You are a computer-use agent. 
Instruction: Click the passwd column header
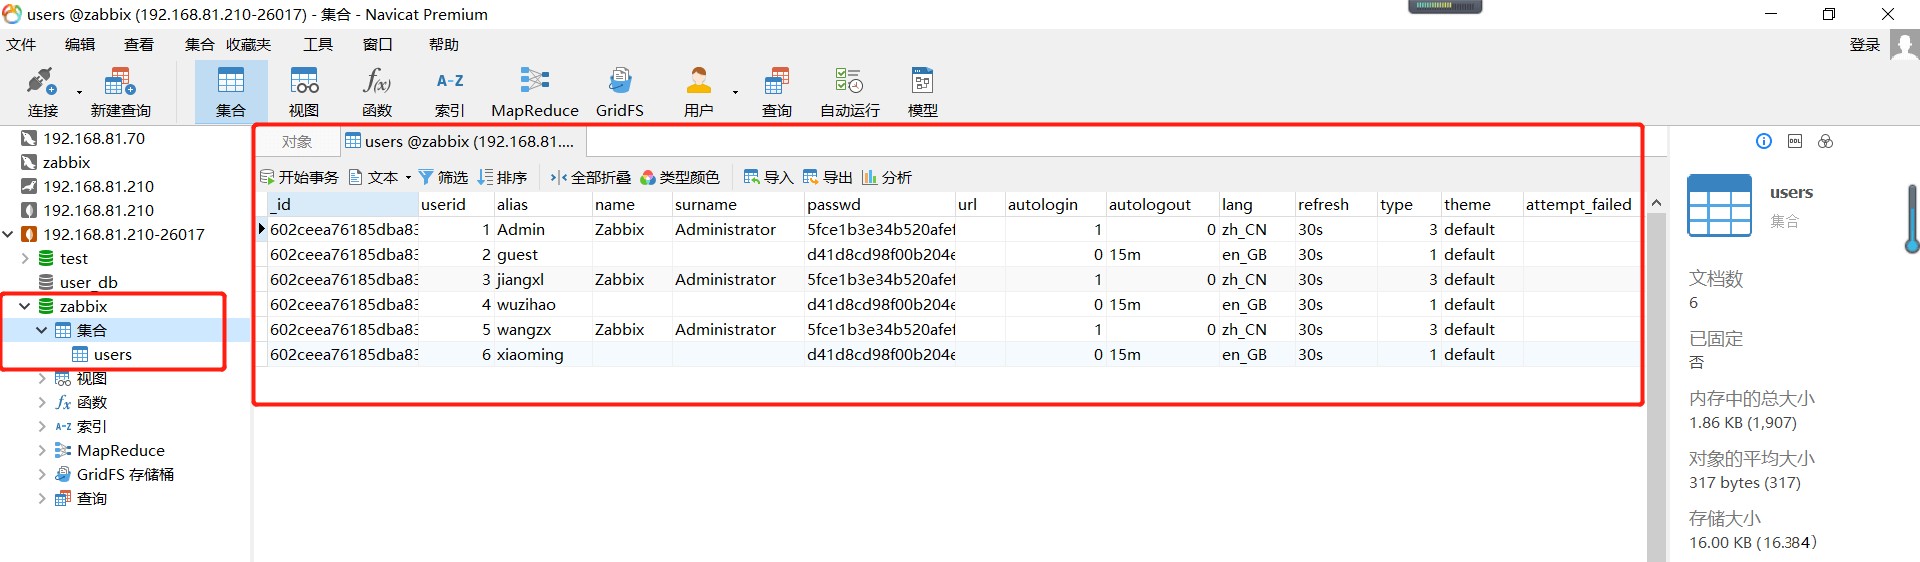pos(879,204)
